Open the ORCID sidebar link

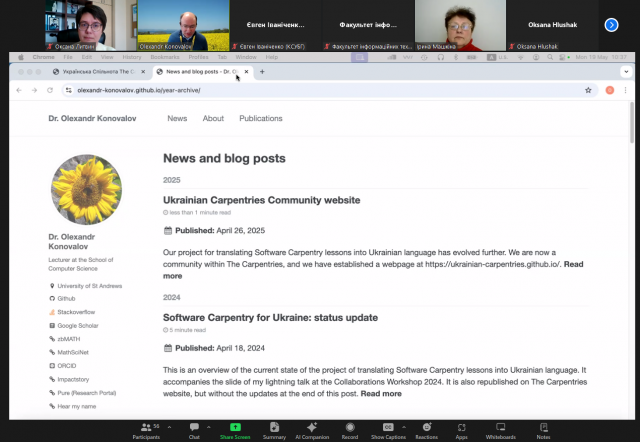pyautogui.click(x=67, y=366)
